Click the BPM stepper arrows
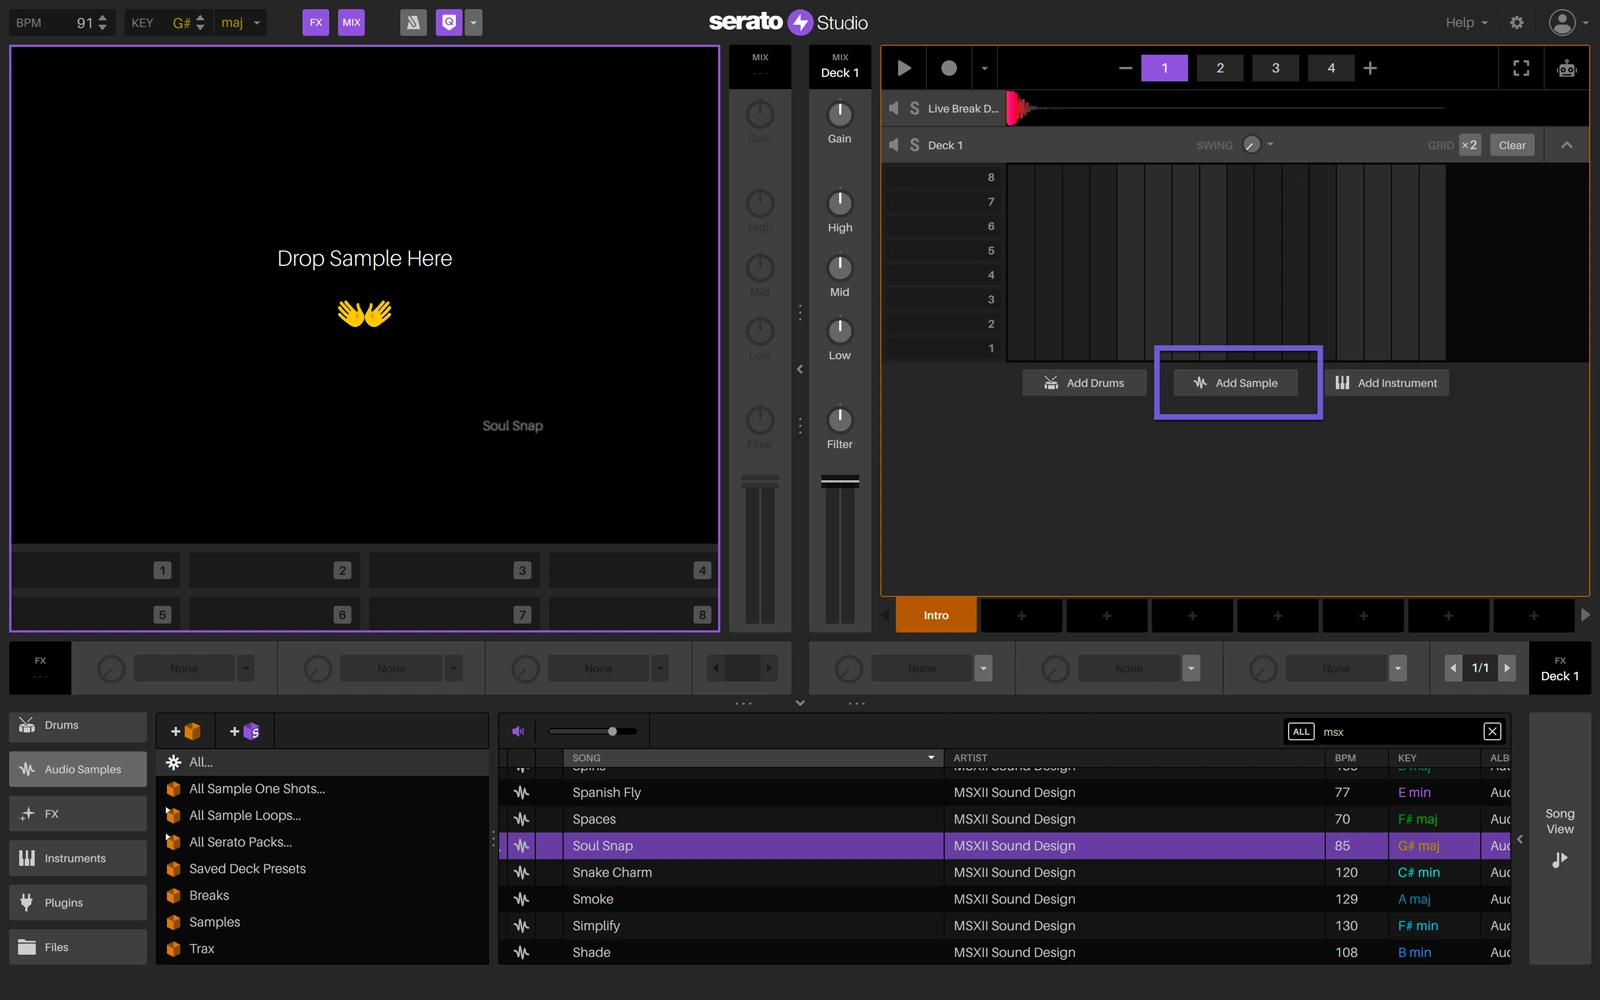The height and width of the screenshot is (1000, 1600). (102, 22)
